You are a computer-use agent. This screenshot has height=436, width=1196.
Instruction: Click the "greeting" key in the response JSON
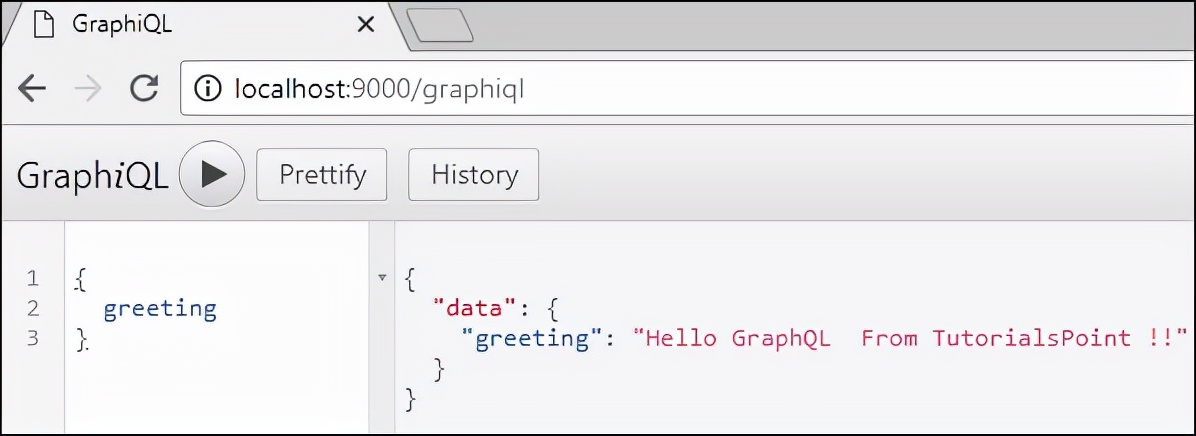[x=532, y=338]
